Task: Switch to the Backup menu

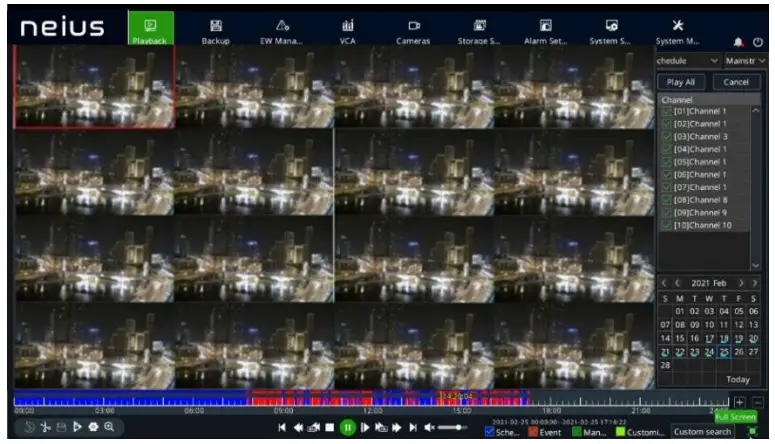Action: [215, 31]
